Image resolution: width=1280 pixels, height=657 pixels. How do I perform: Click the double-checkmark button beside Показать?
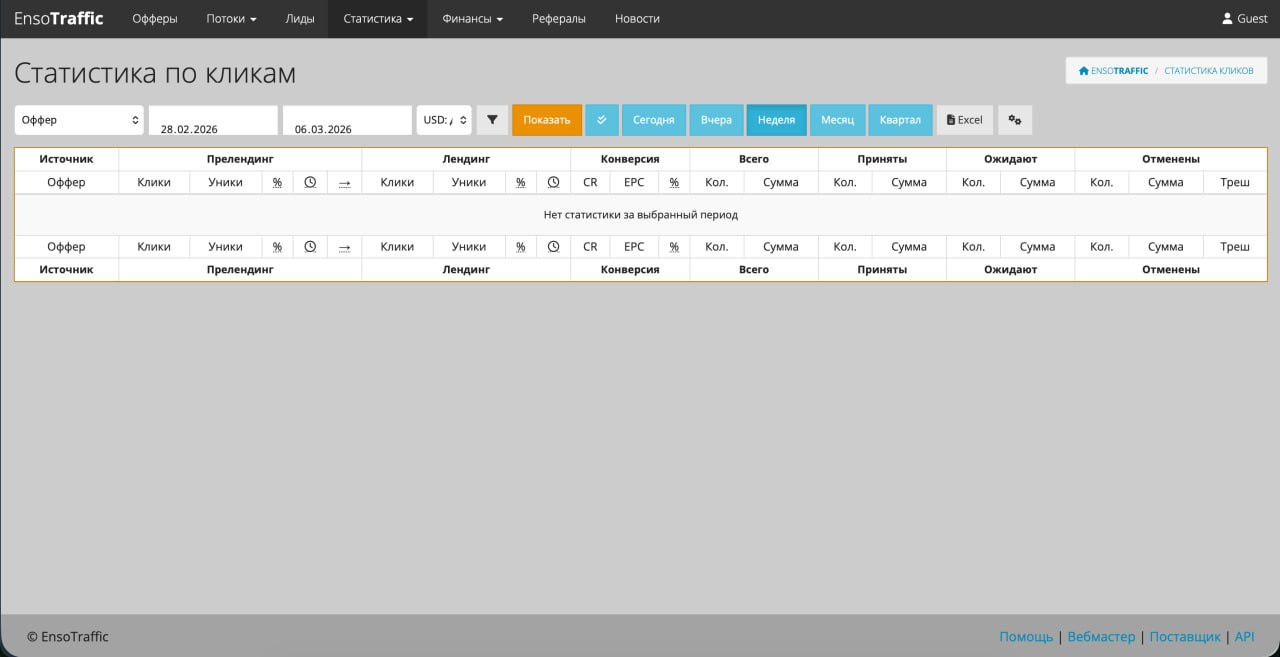[x=602, y=120]
